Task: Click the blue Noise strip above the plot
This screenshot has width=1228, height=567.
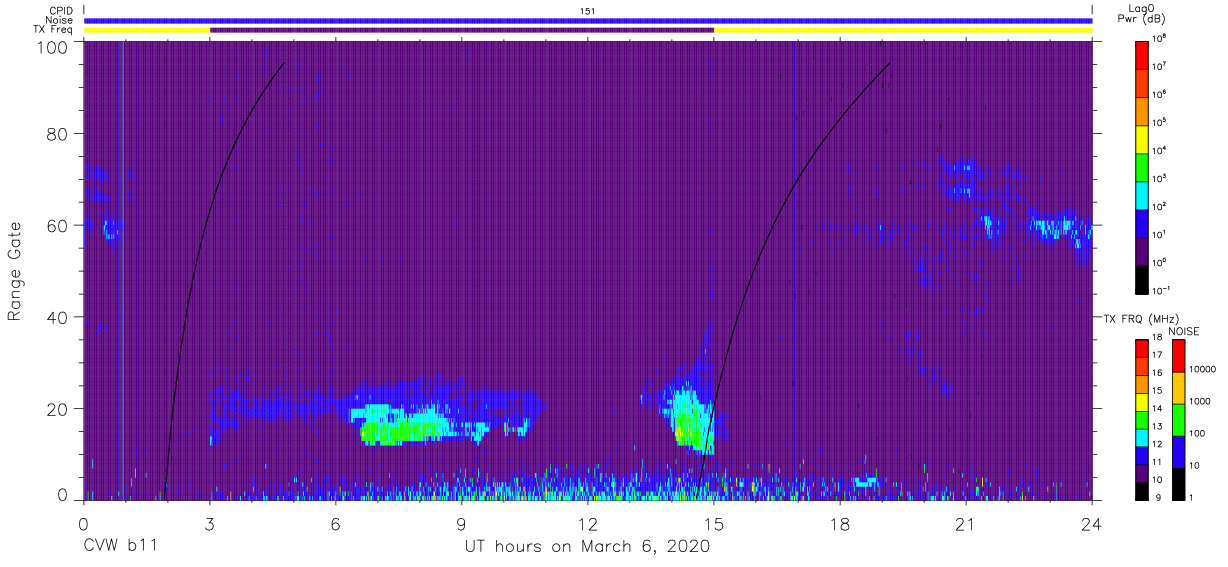Action: (588, 20)
